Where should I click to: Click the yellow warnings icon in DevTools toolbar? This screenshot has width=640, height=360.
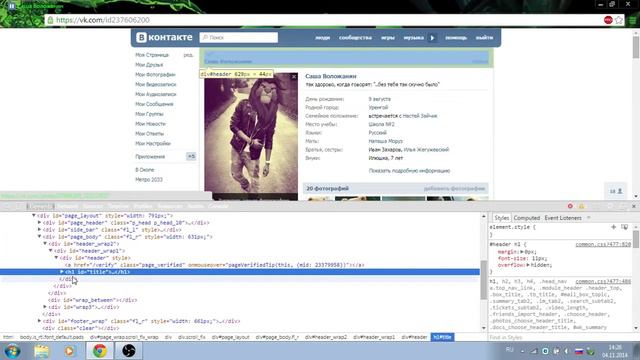click(x=582, y=206)
